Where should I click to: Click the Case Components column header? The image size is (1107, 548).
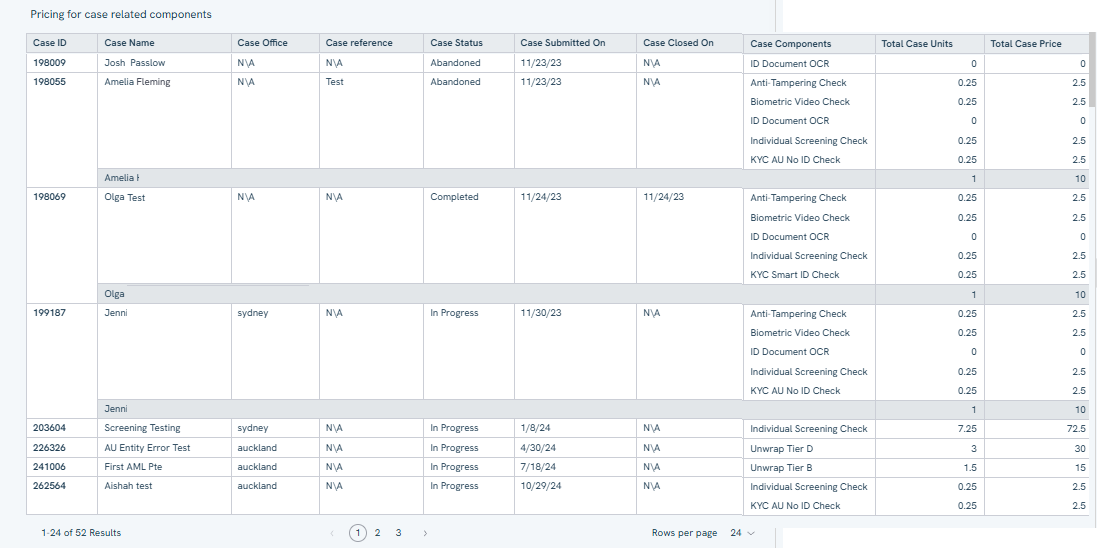809,44
